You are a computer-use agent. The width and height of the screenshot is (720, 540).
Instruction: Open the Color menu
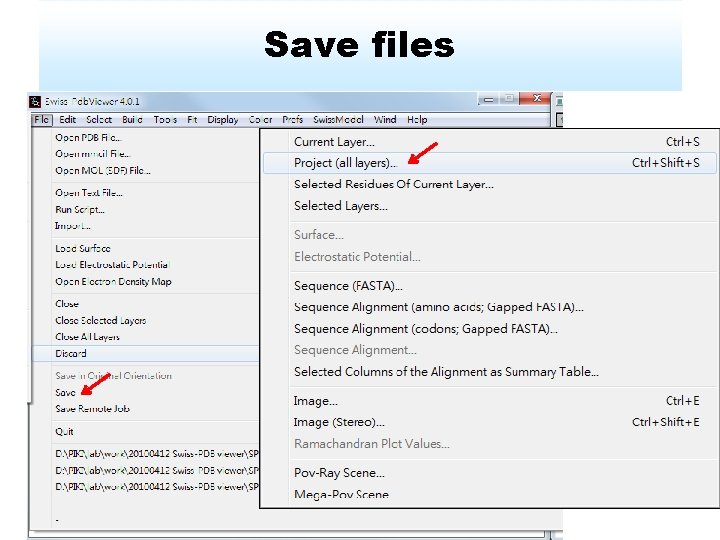point(260,120)
